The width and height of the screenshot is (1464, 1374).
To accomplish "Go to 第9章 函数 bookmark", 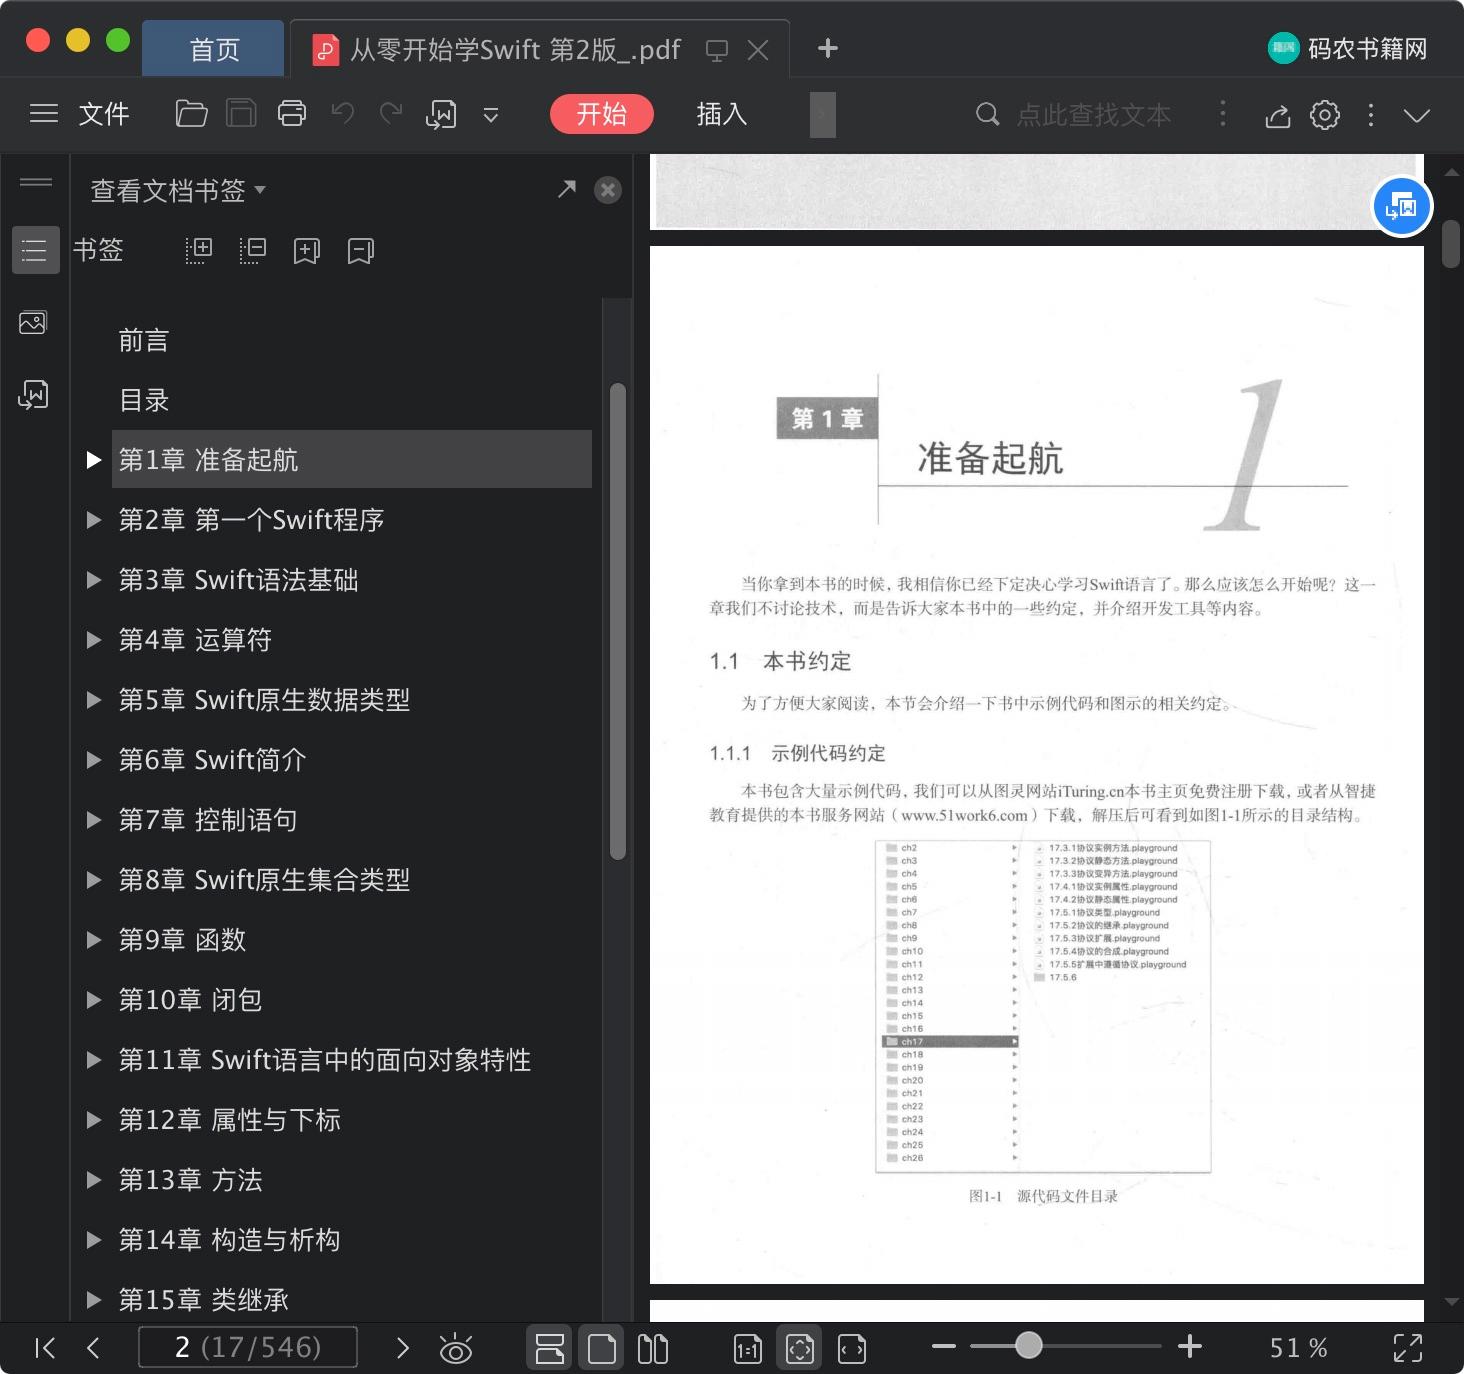I will pos(182,940).
